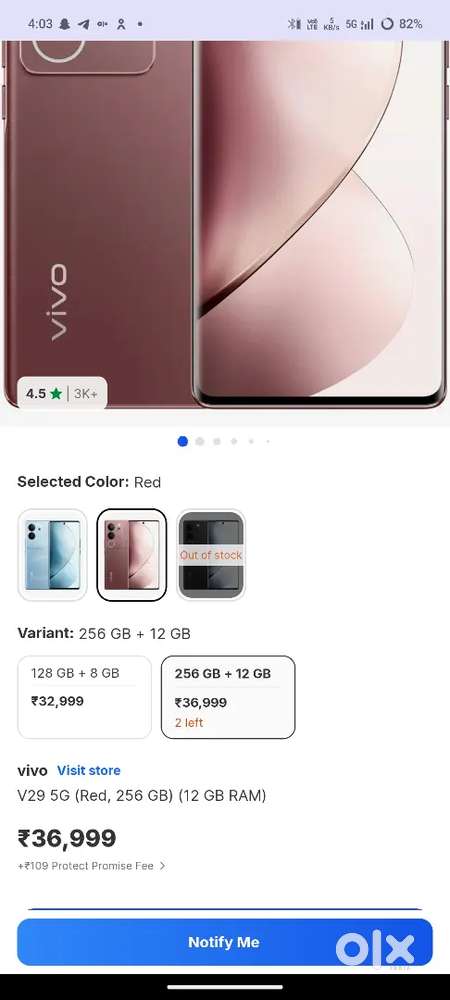The image size is (450, 1000).
Task: Jump to third product image dot
Action: [x=217, y=441]
